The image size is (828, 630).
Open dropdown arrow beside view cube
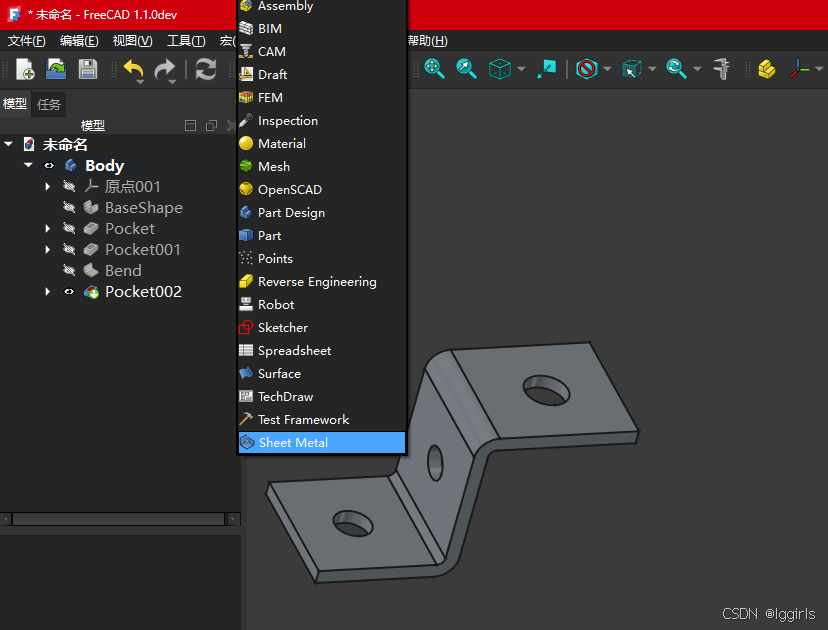[521, 69]
